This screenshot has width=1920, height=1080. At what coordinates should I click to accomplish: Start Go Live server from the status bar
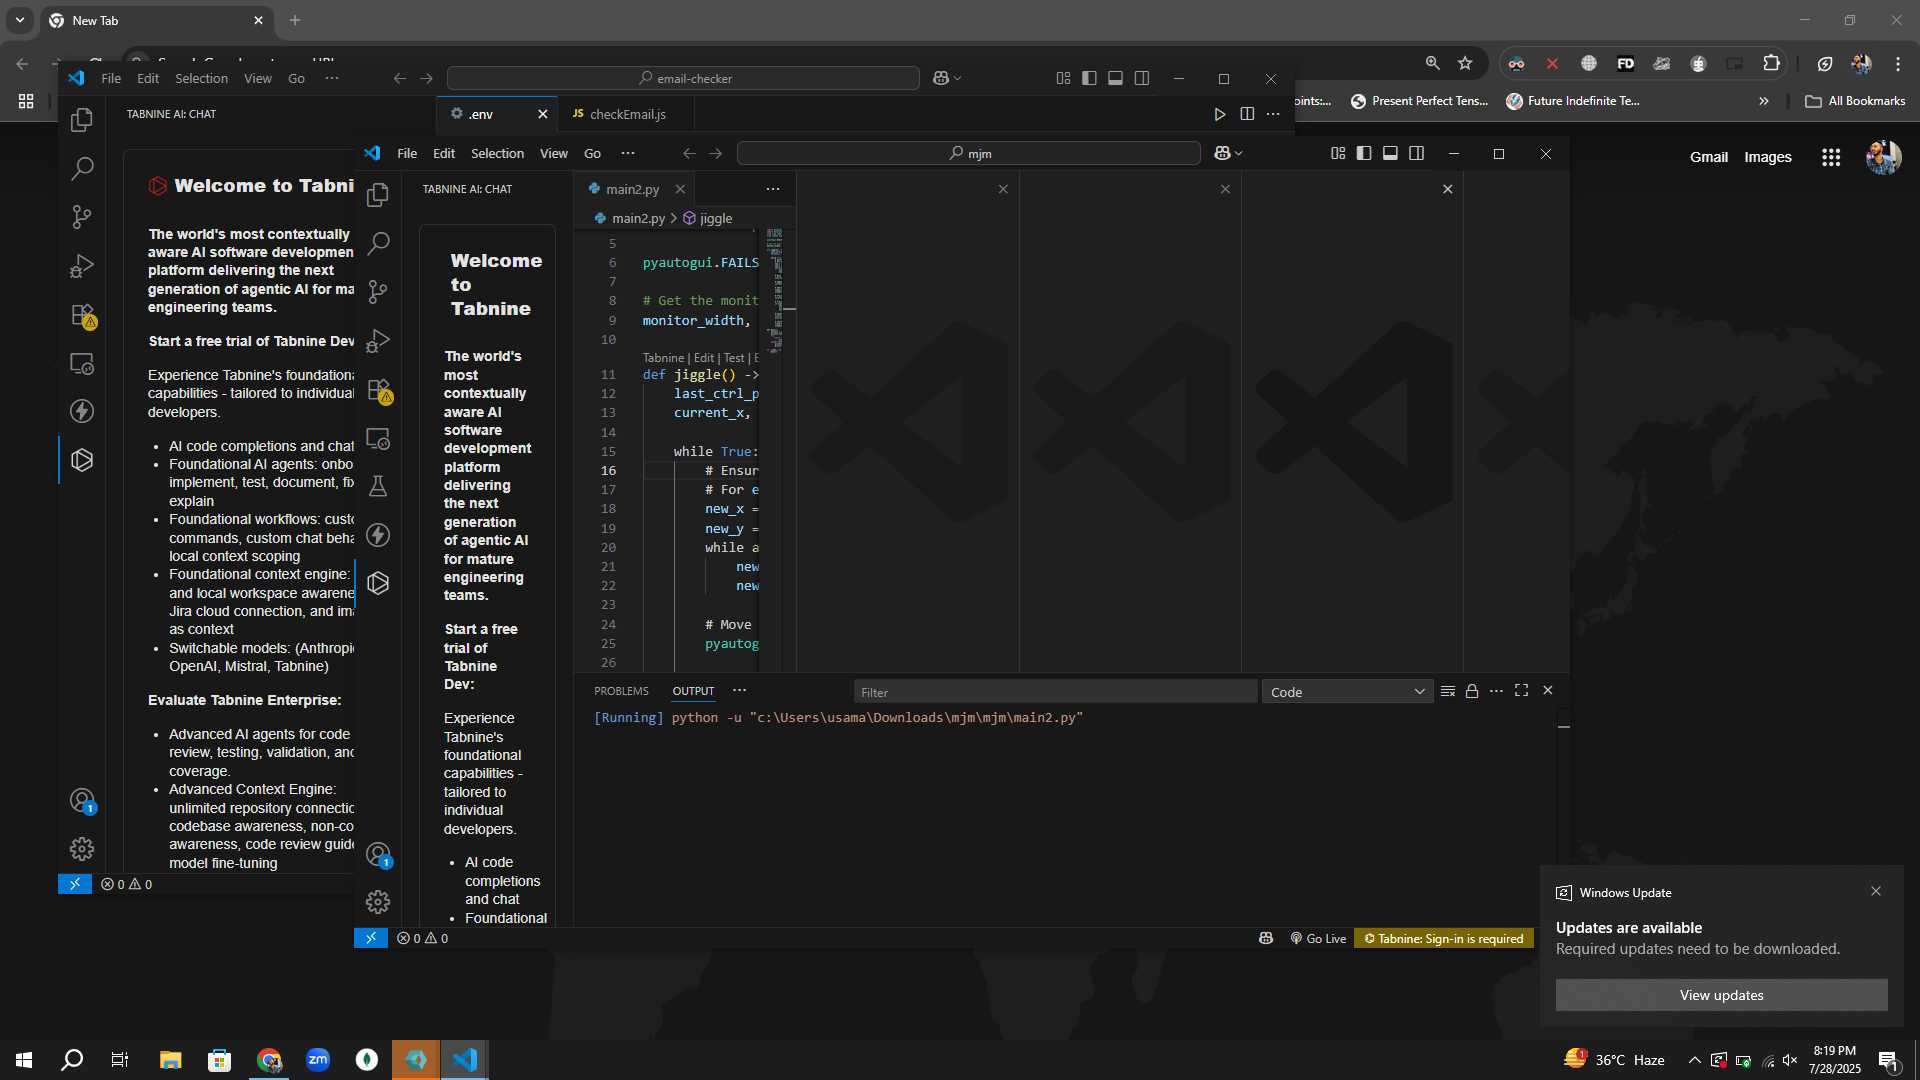click(1318, 938)
